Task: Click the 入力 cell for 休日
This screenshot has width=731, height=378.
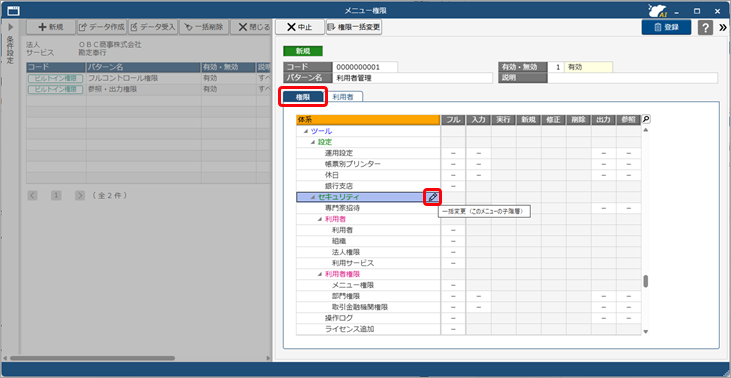Action: coord(478,175)
